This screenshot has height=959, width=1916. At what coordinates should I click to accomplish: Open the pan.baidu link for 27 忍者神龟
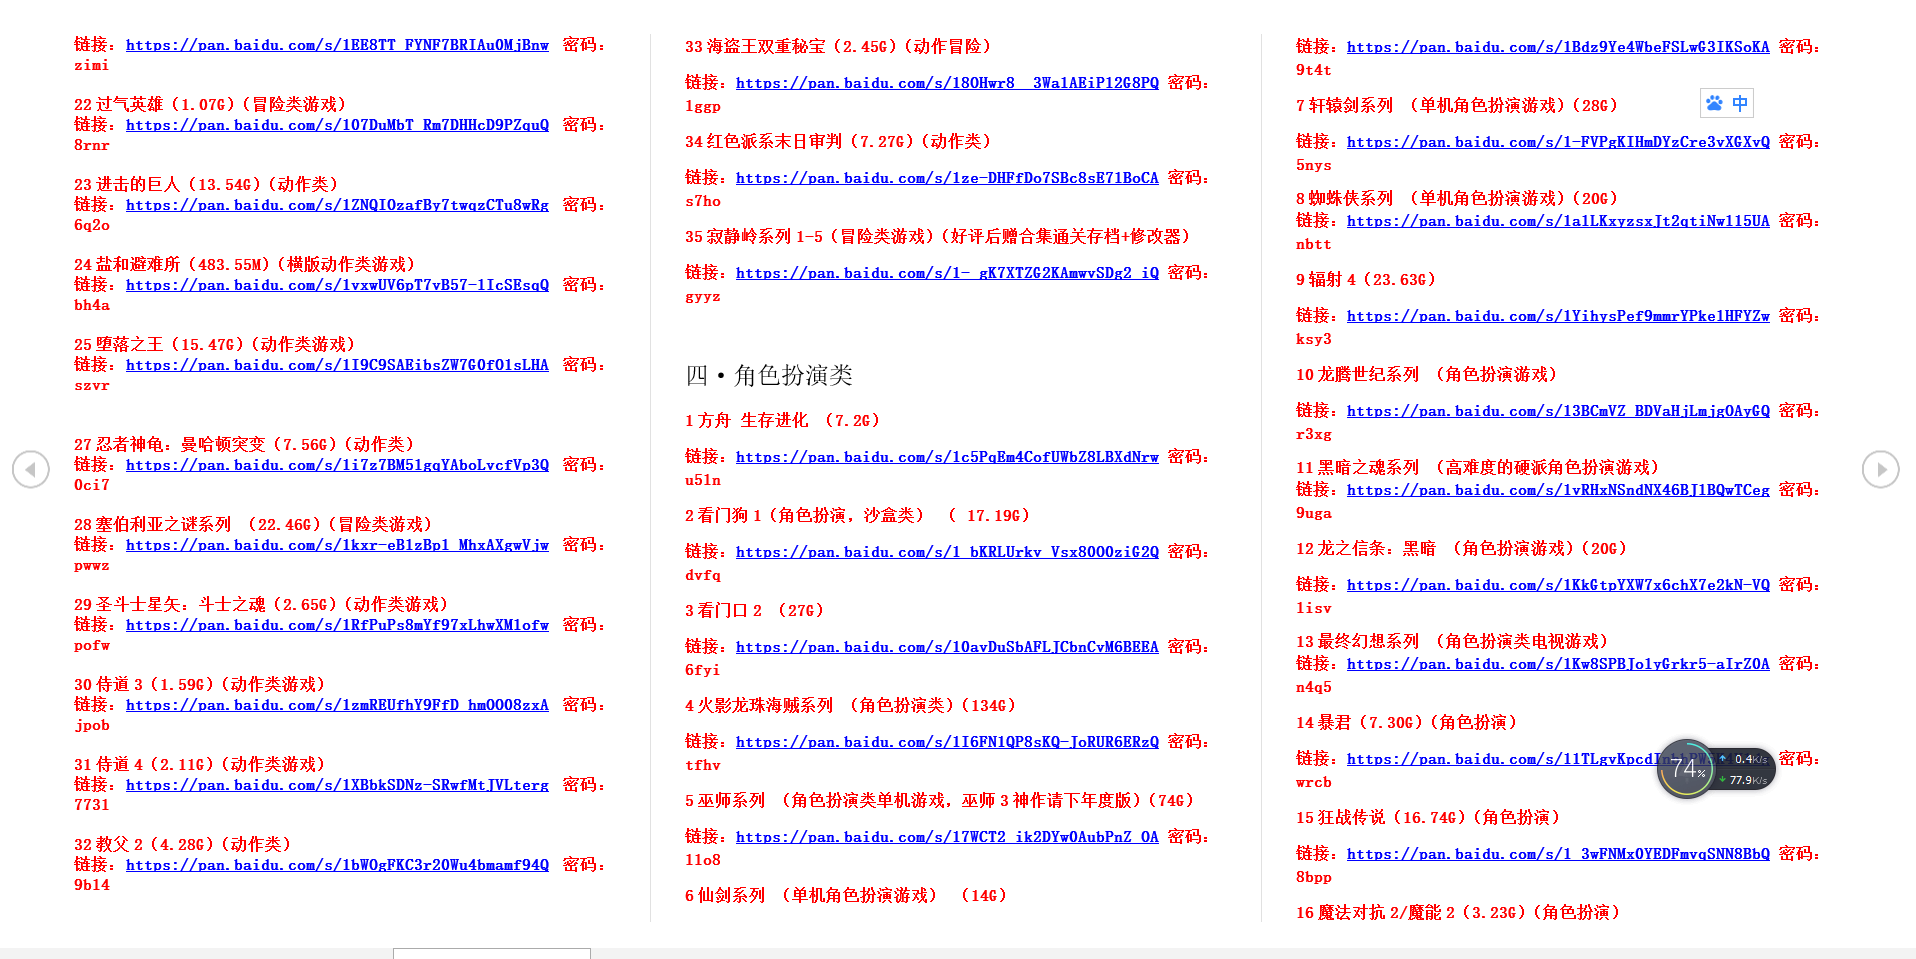337,465
